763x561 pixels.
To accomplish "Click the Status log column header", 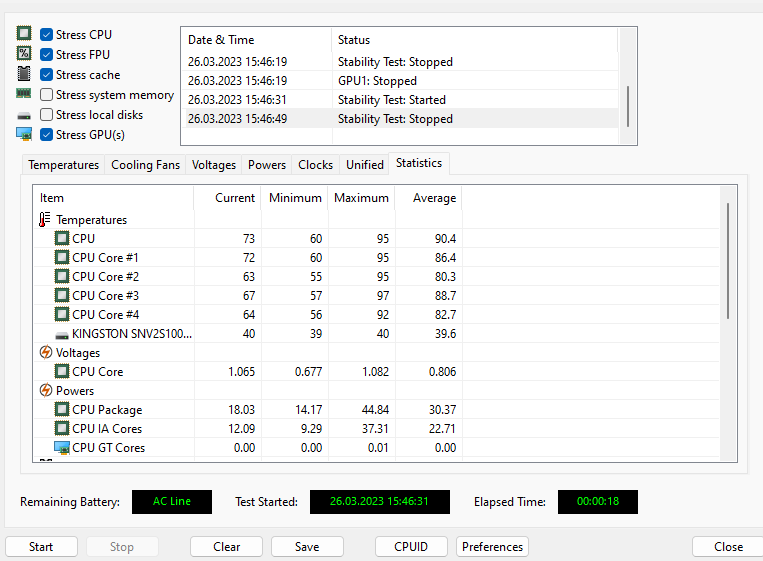I will click(475, 40).
